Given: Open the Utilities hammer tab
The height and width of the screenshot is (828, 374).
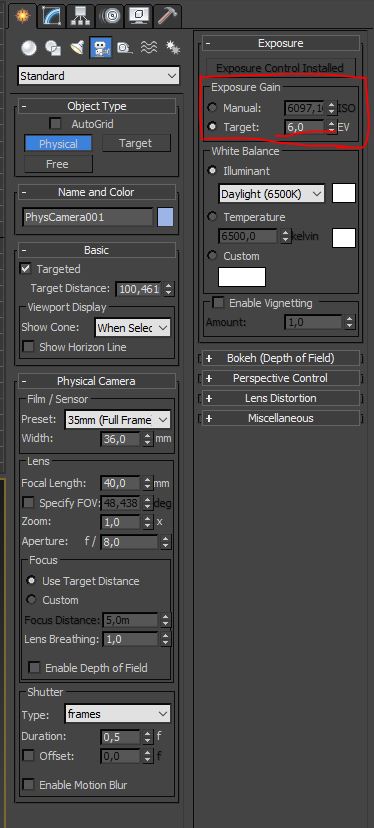Looking at the screenshot, I should 167,16.
